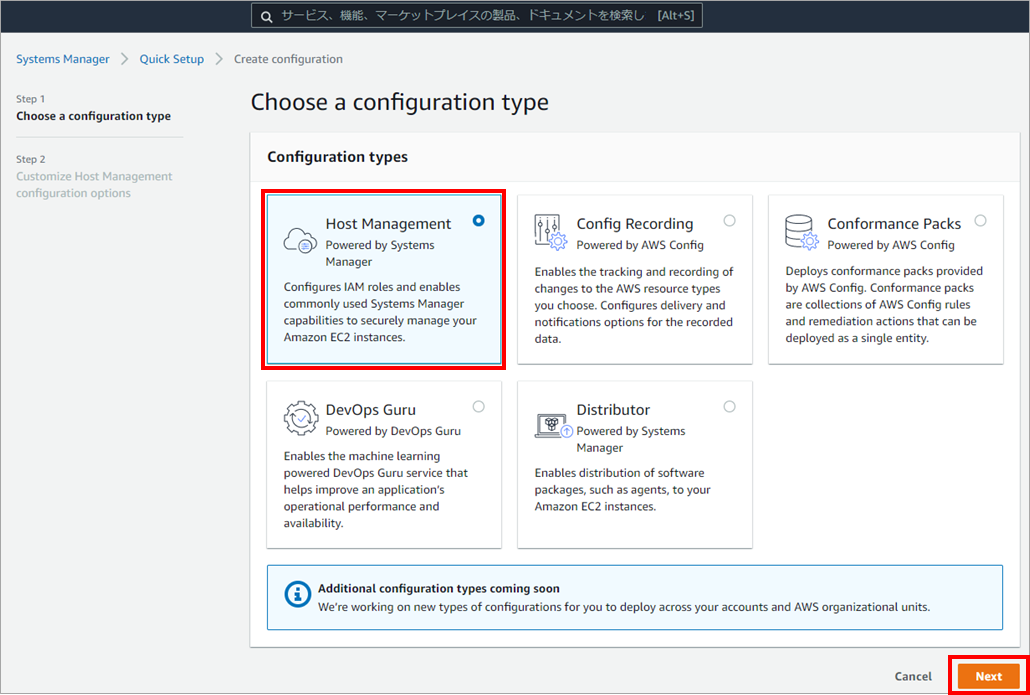Click the 'Step 1' label in sidebar
This screenshot has width=1030, height=695.
click(30, 99)
